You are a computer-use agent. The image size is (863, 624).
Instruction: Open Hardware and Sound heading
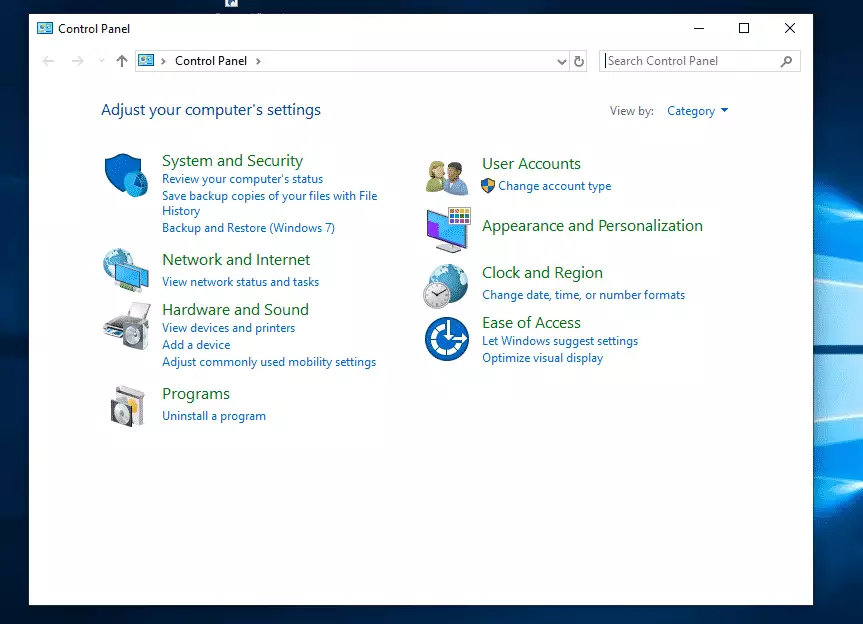[x=235, y=310]
